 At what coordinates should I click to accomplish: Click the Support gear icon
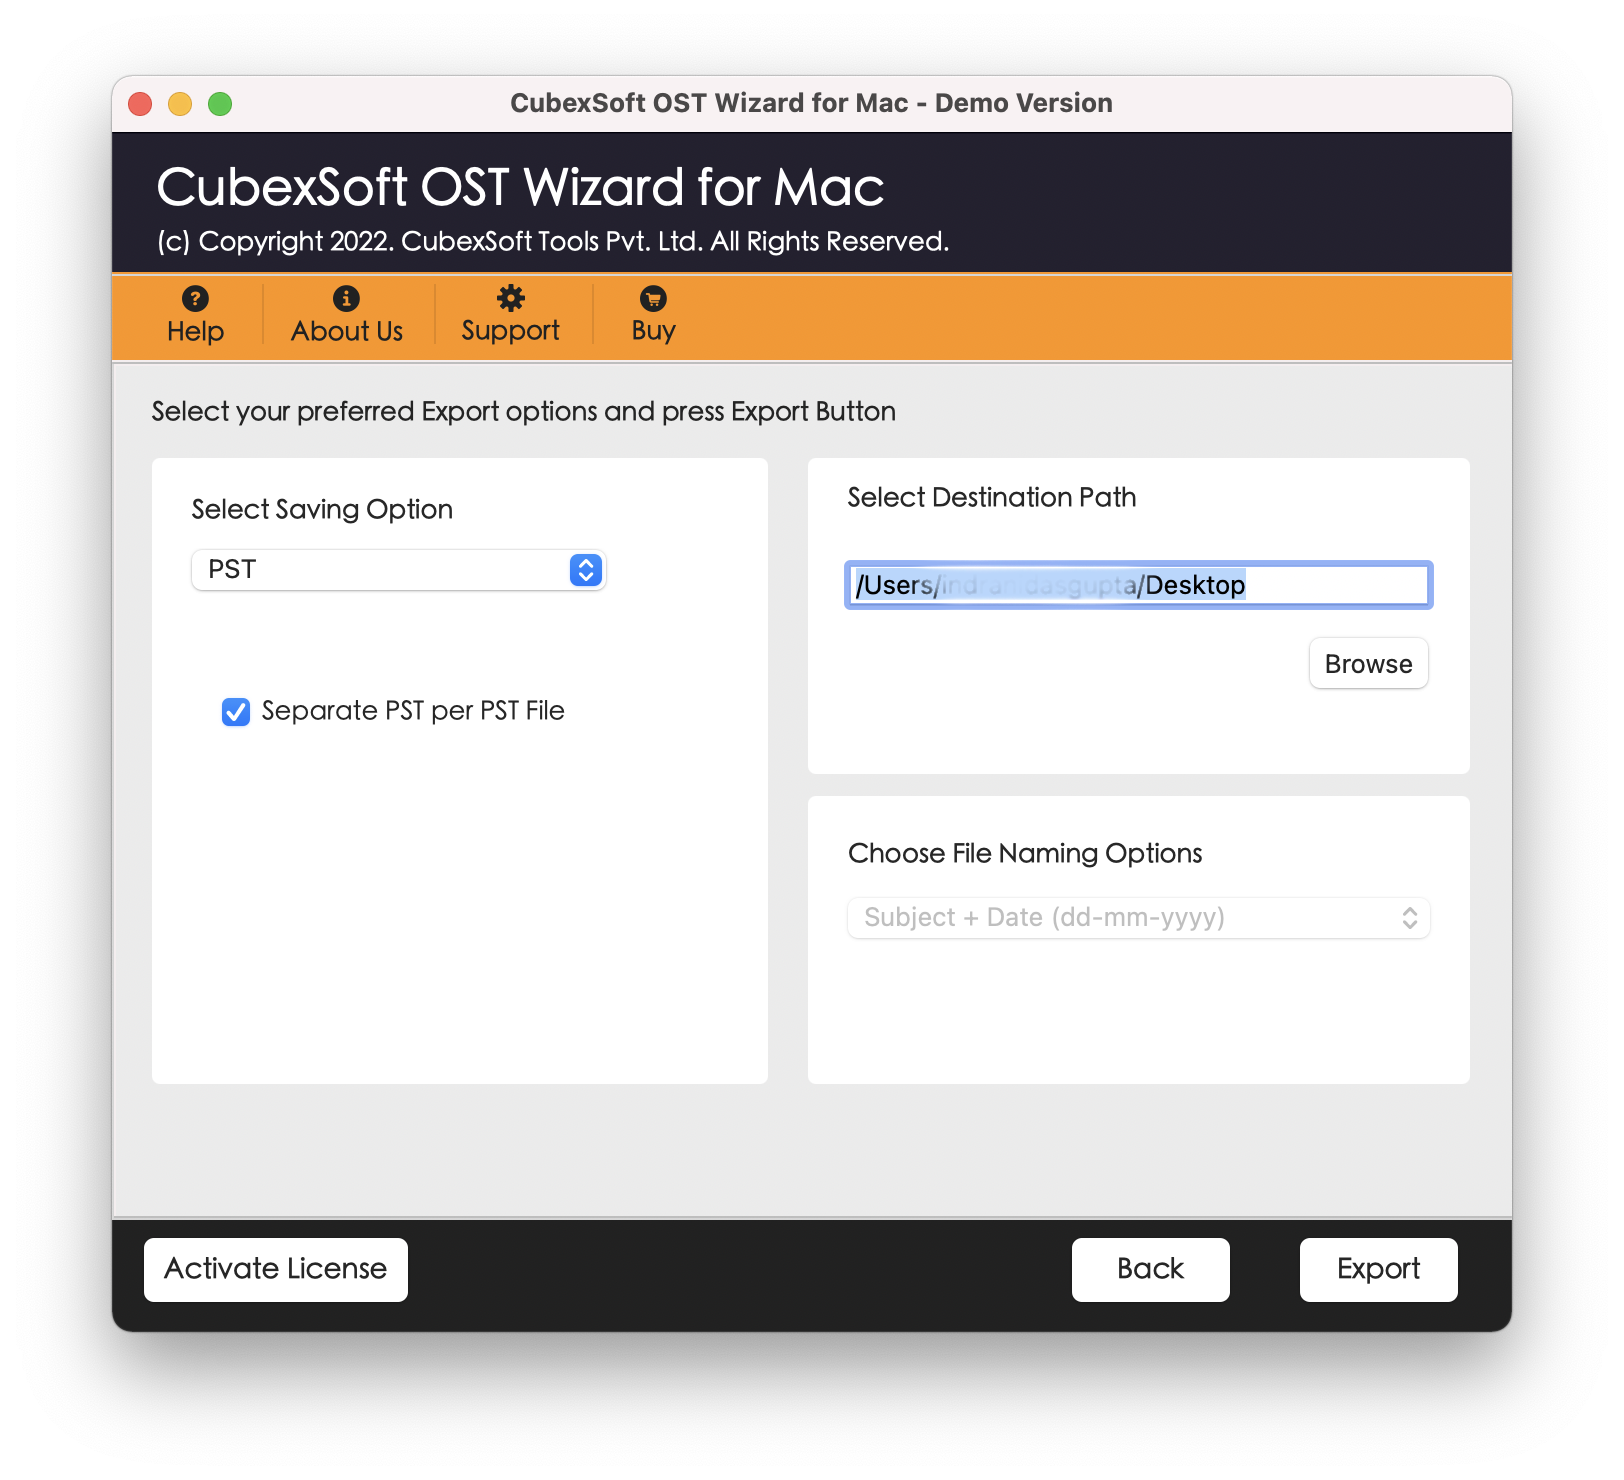pos(511,298)
